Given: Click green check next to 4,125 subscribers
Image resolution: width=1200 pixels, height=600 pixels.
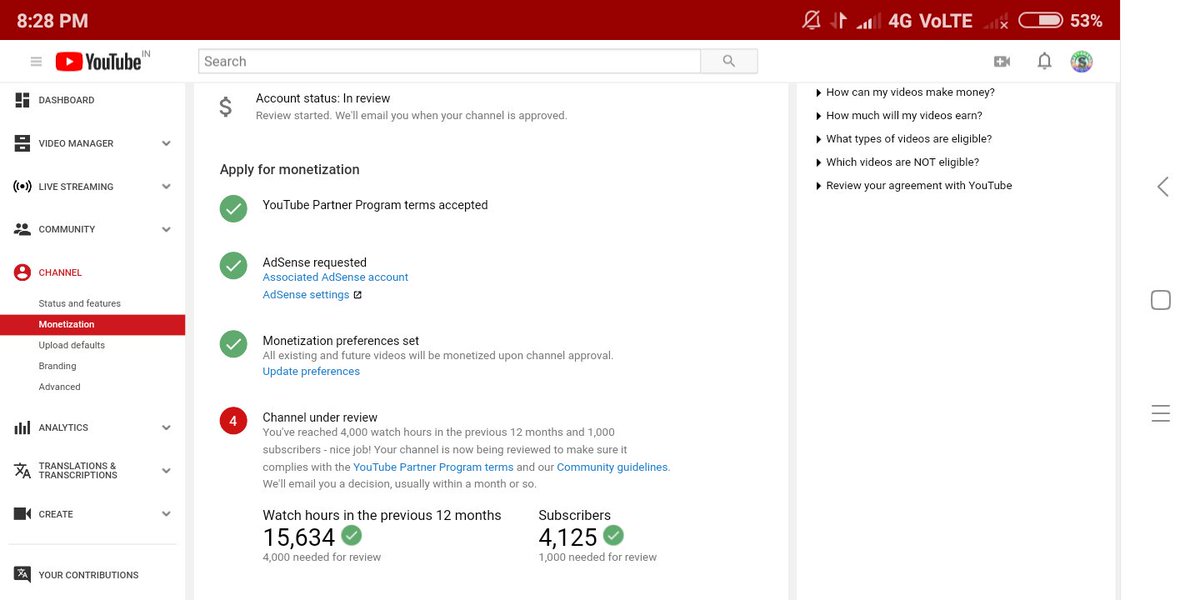Looking at the screenshot, I should click(x=613, y=535).
